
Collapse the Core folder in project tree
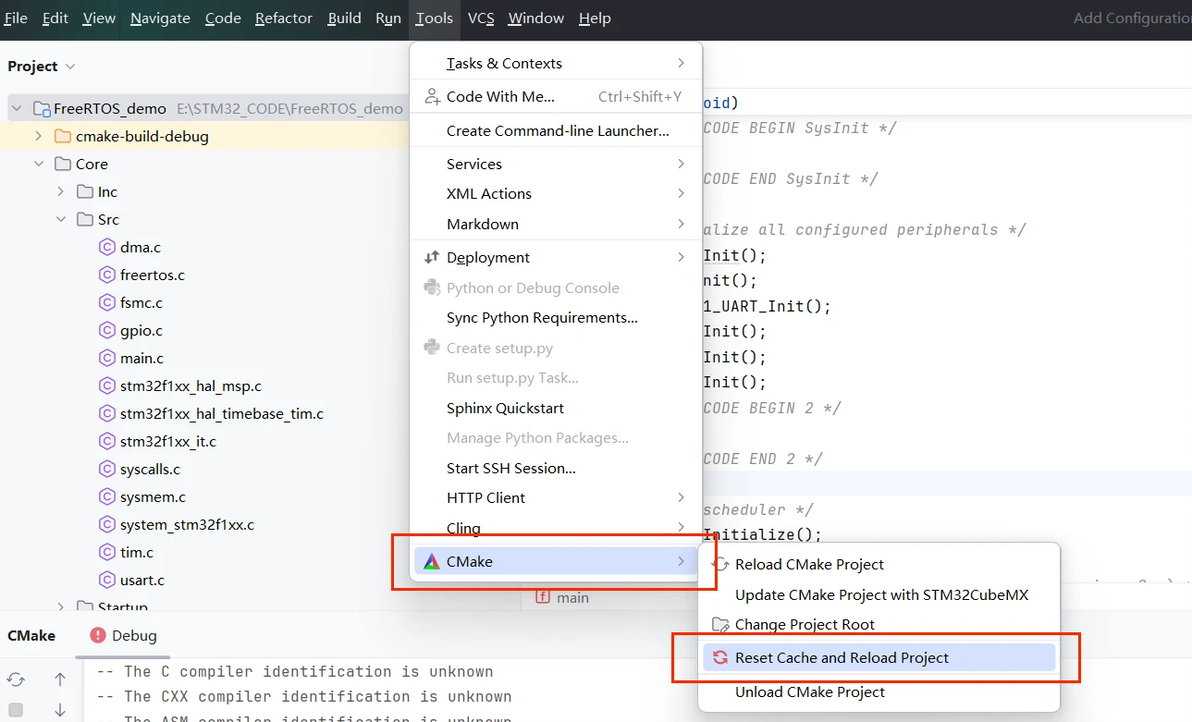coord(39,164)
